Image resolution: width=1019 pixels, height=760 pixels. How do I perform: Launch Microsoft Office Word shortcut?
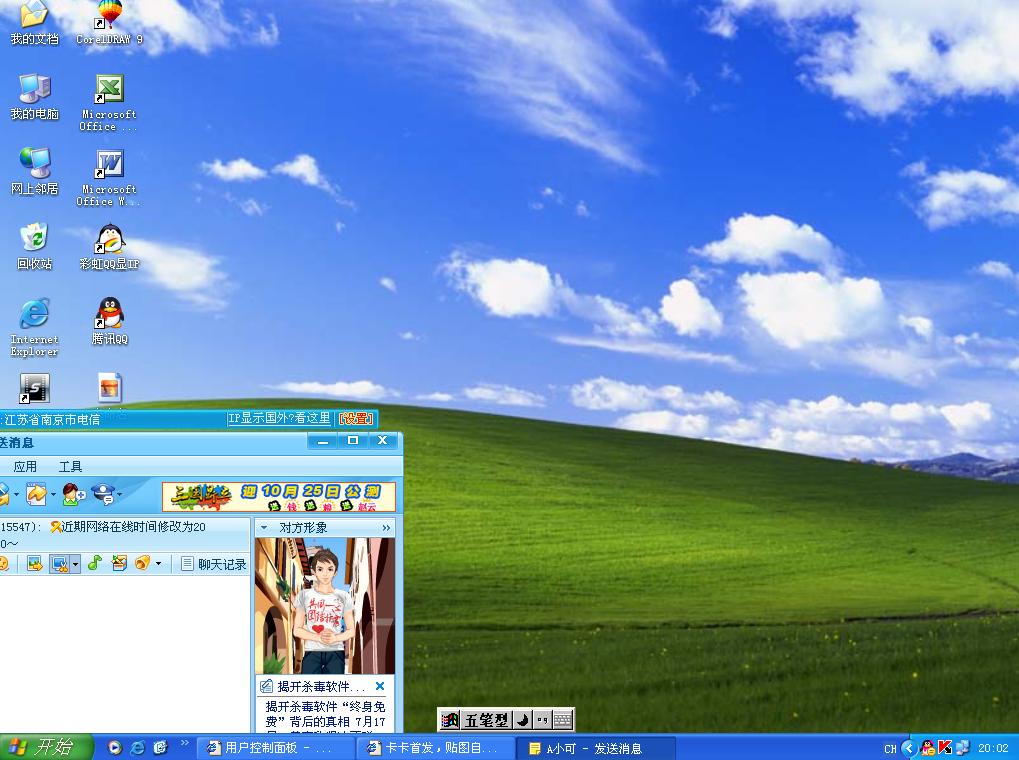pos(109,177)
